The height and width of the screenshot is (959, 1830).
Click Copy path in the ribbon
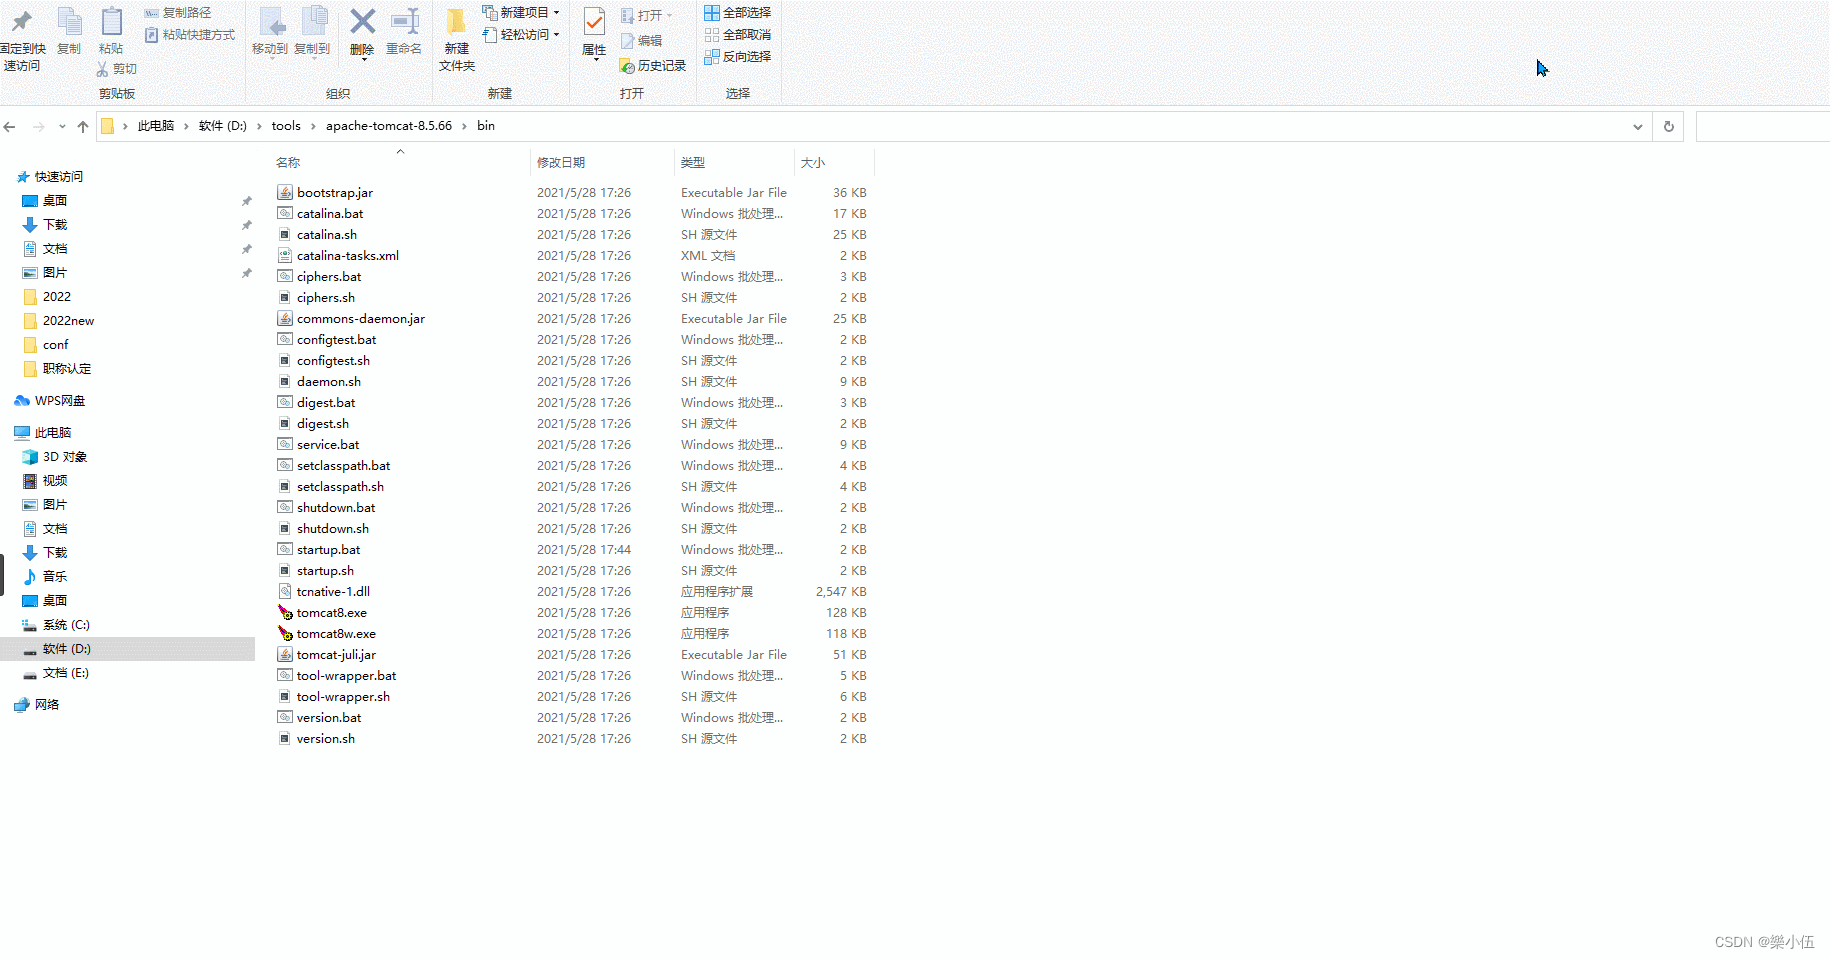click(178, 13)
